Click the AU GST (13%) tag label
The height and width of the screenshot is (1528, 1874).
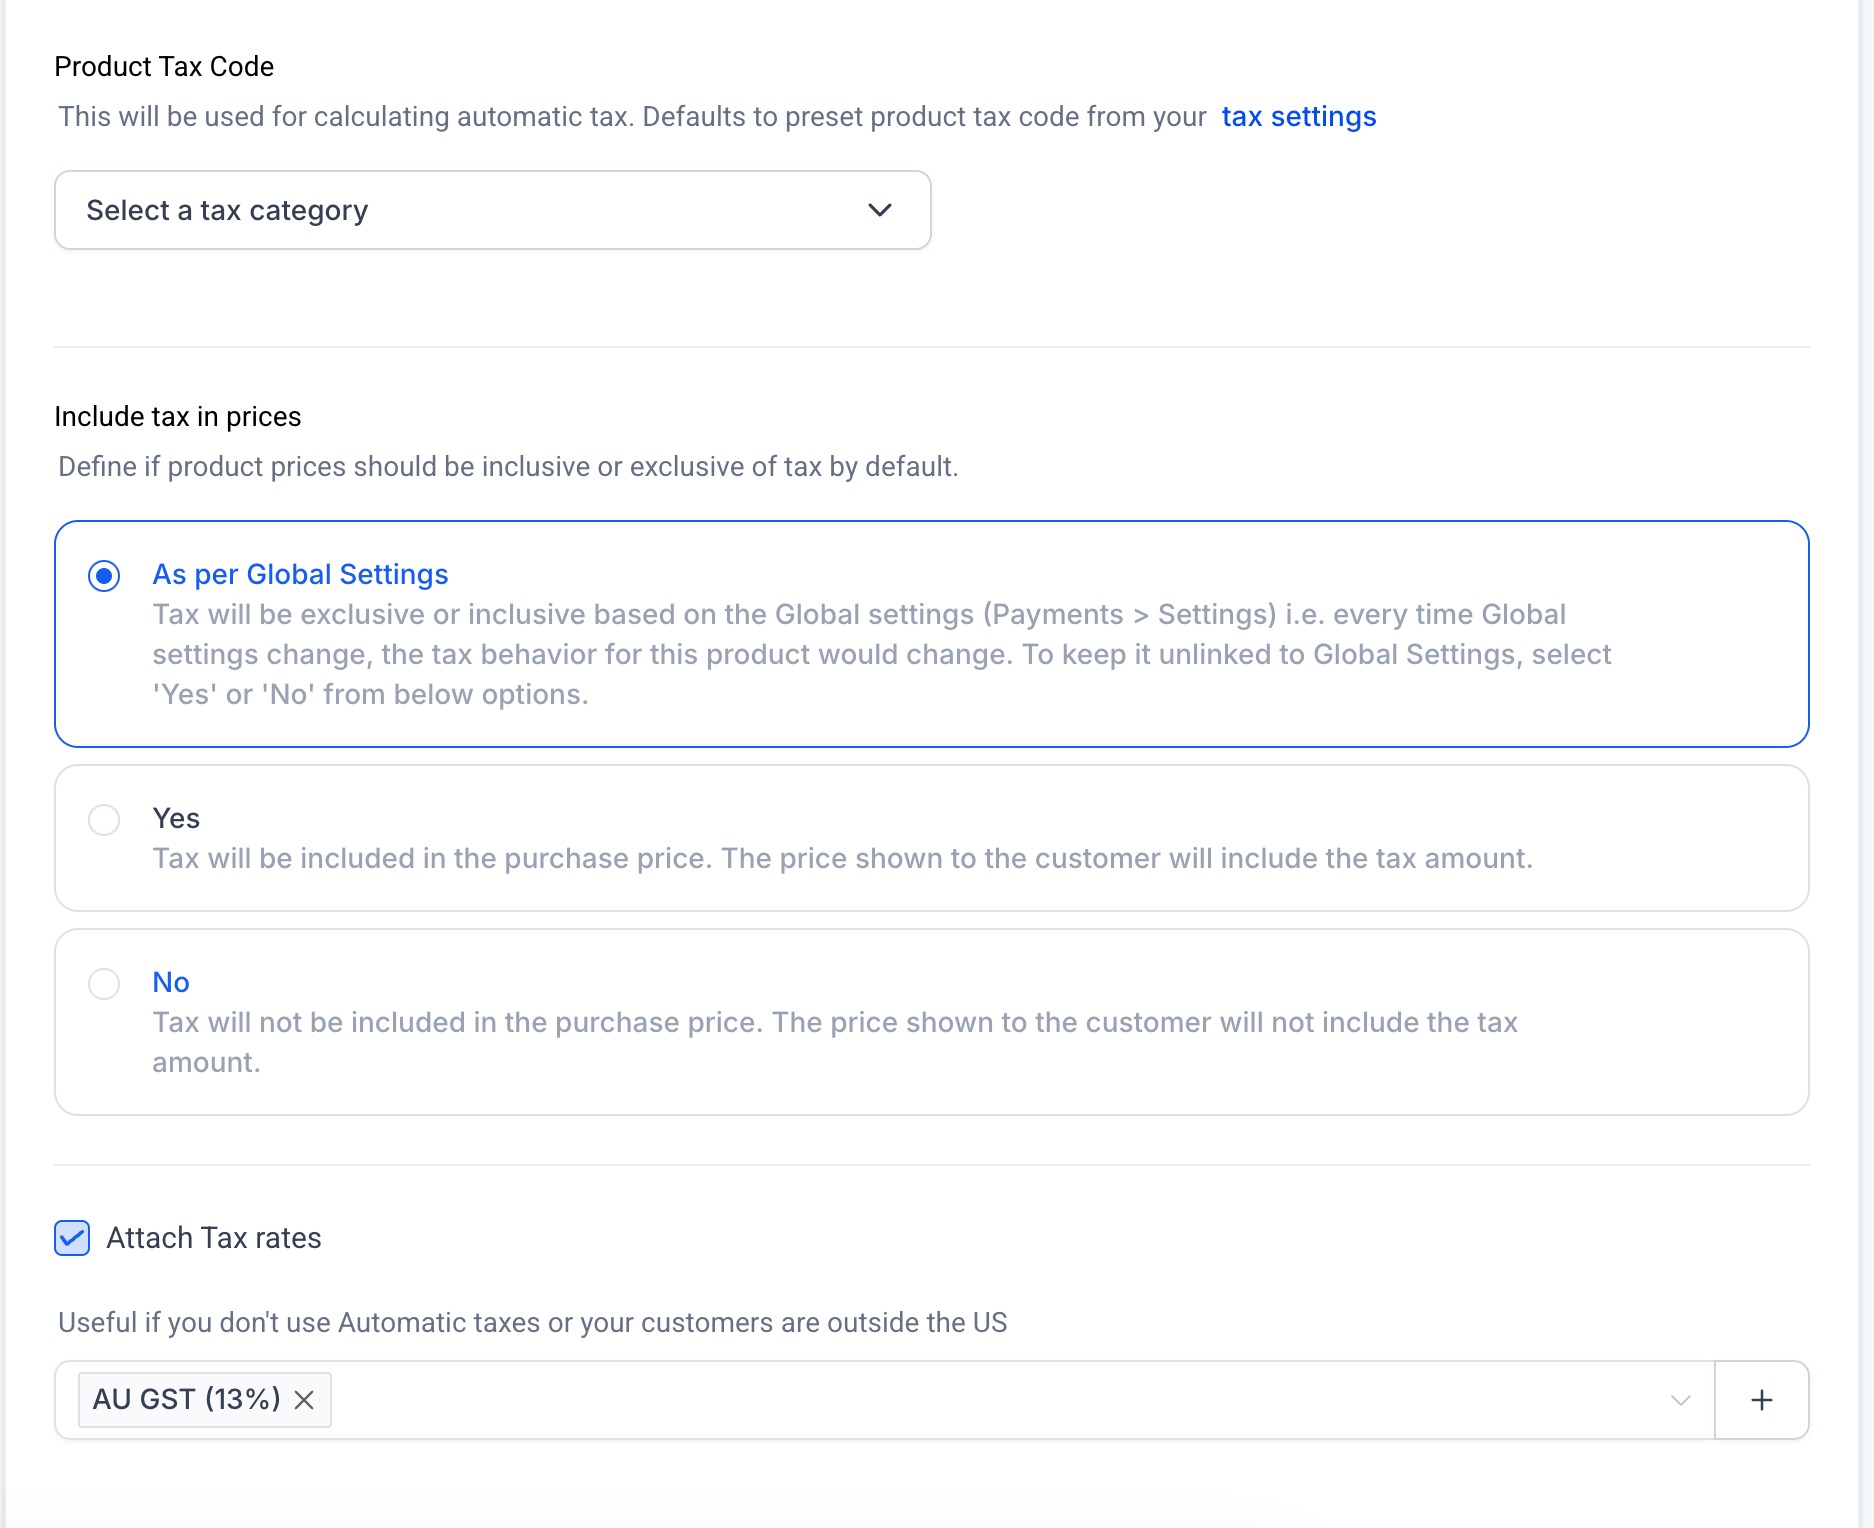click(x=186, y=1399)
